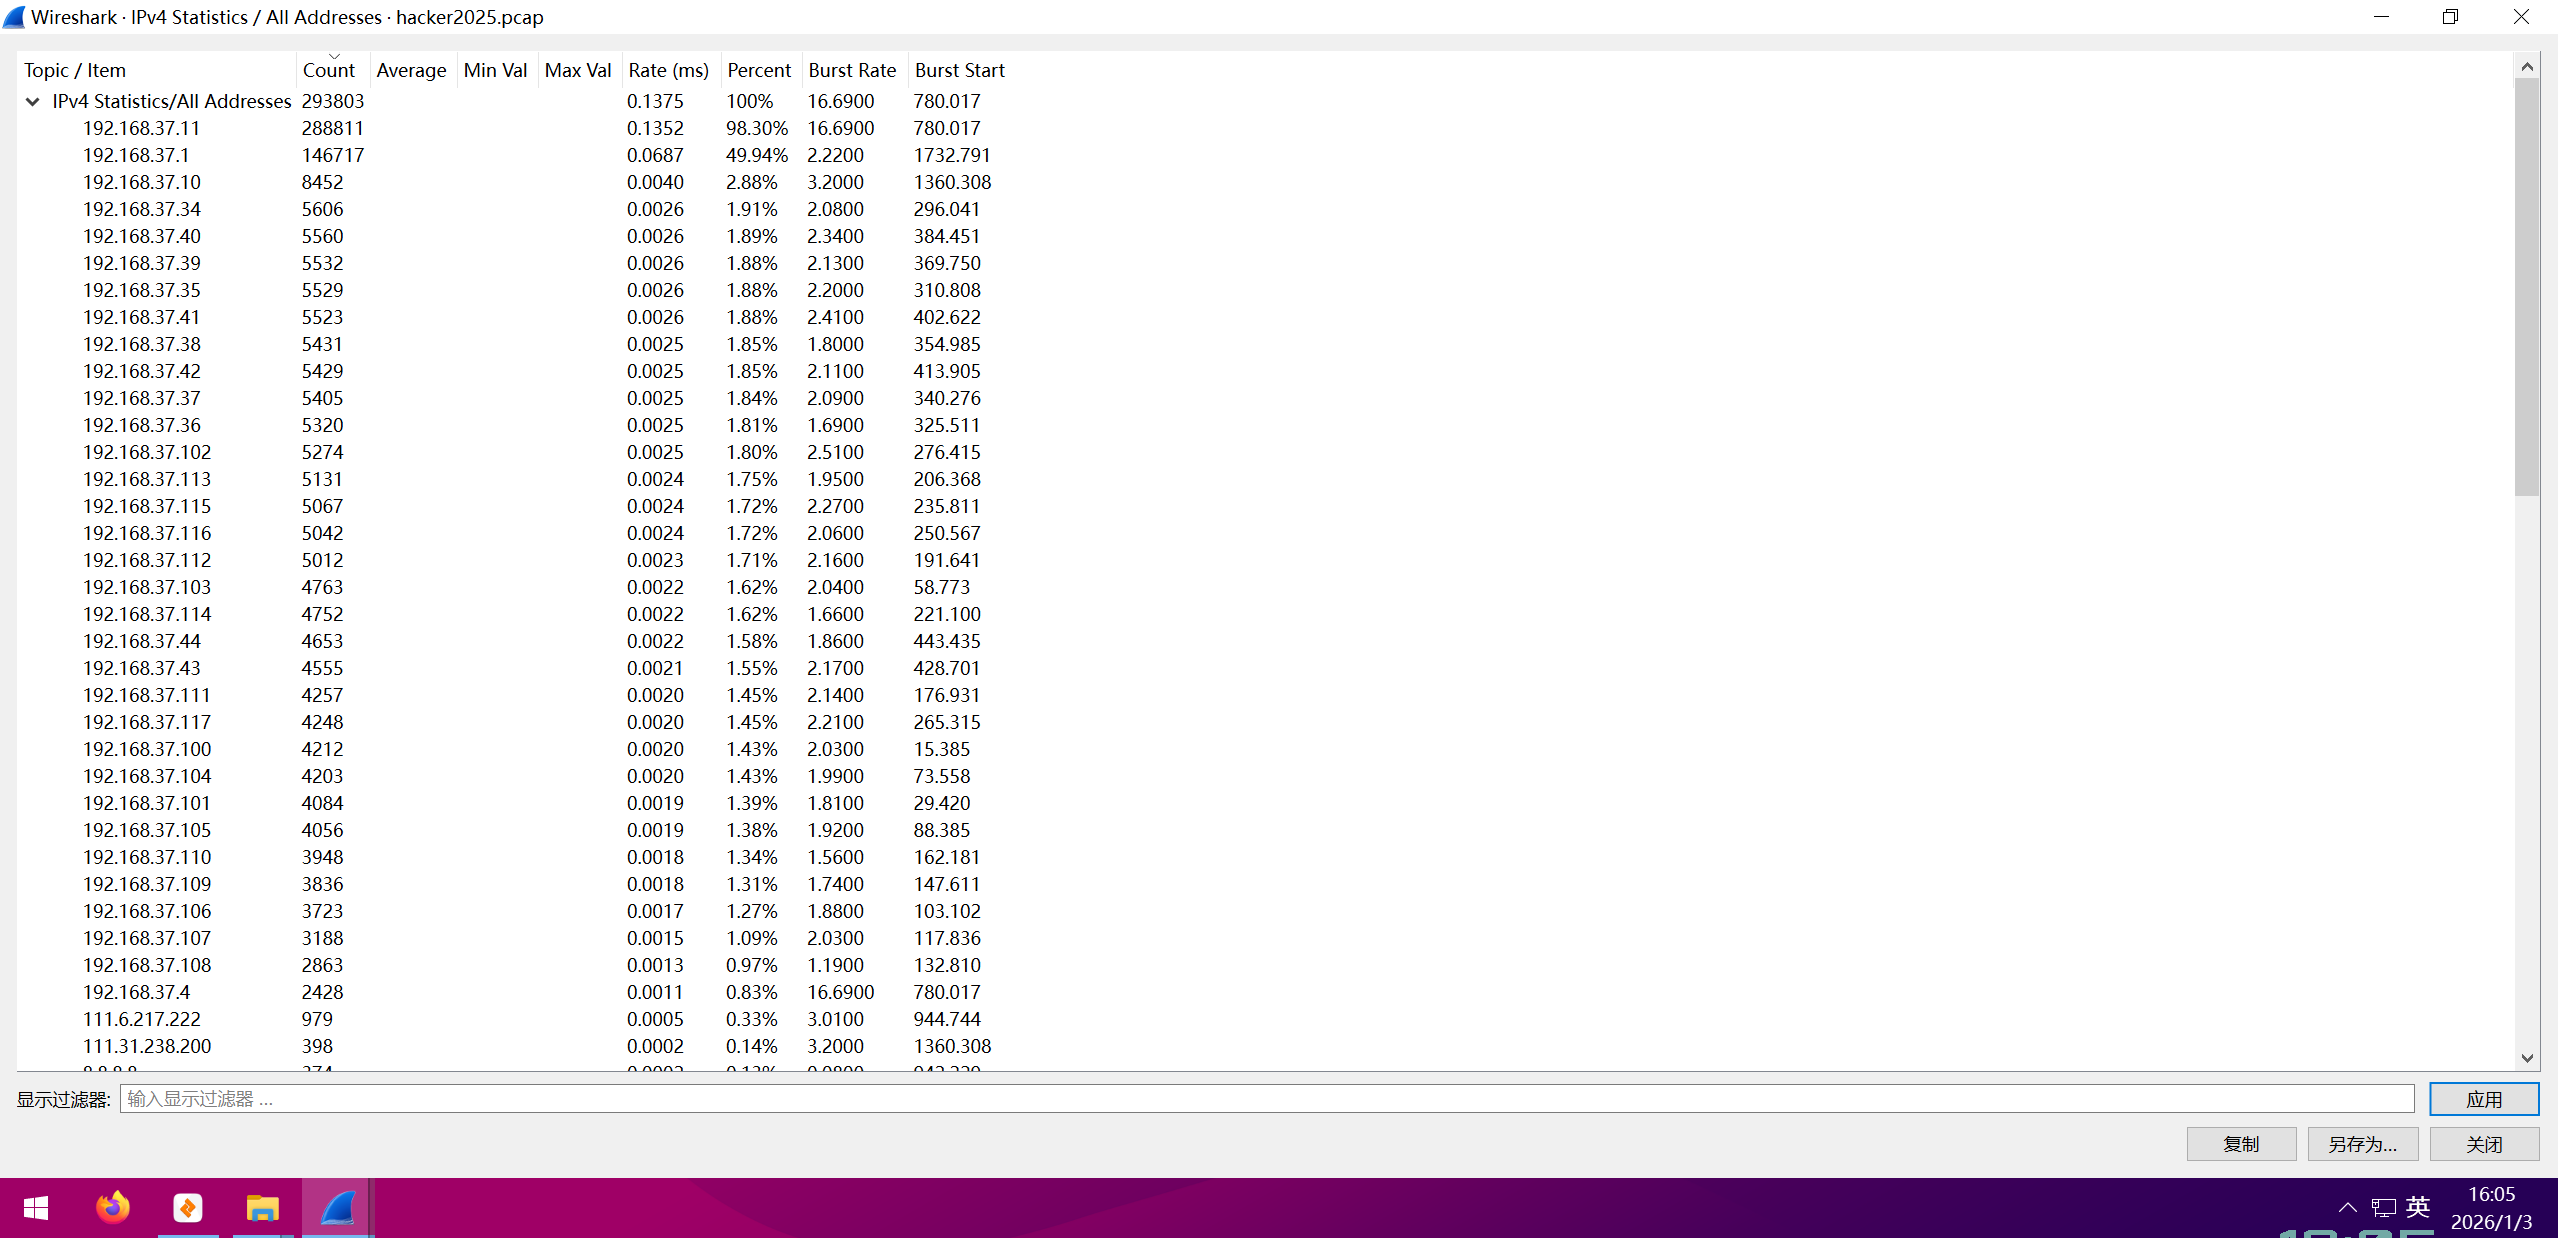The width and height of the screenshot is (2558, 1238).
Task: Click the network status tray icon
Action: [x=2383, y=1208]
